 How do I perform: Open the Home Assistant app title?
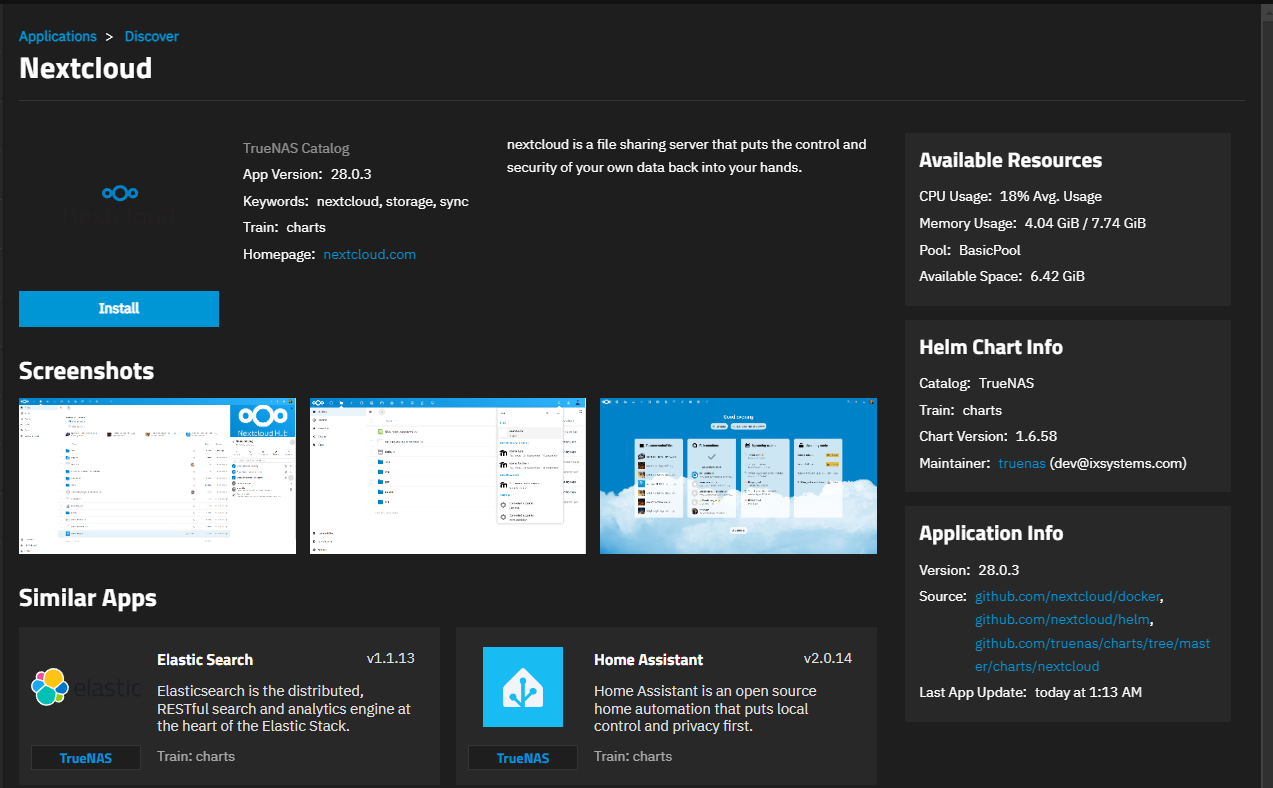click(649, 660)
